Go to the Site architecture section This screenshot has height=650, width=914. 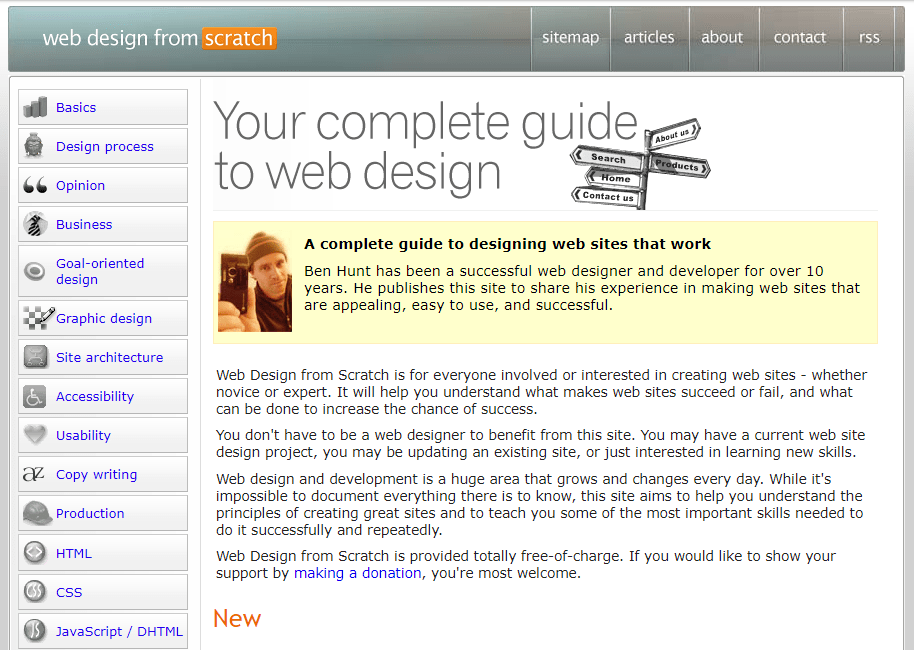[x=110, y=357]
